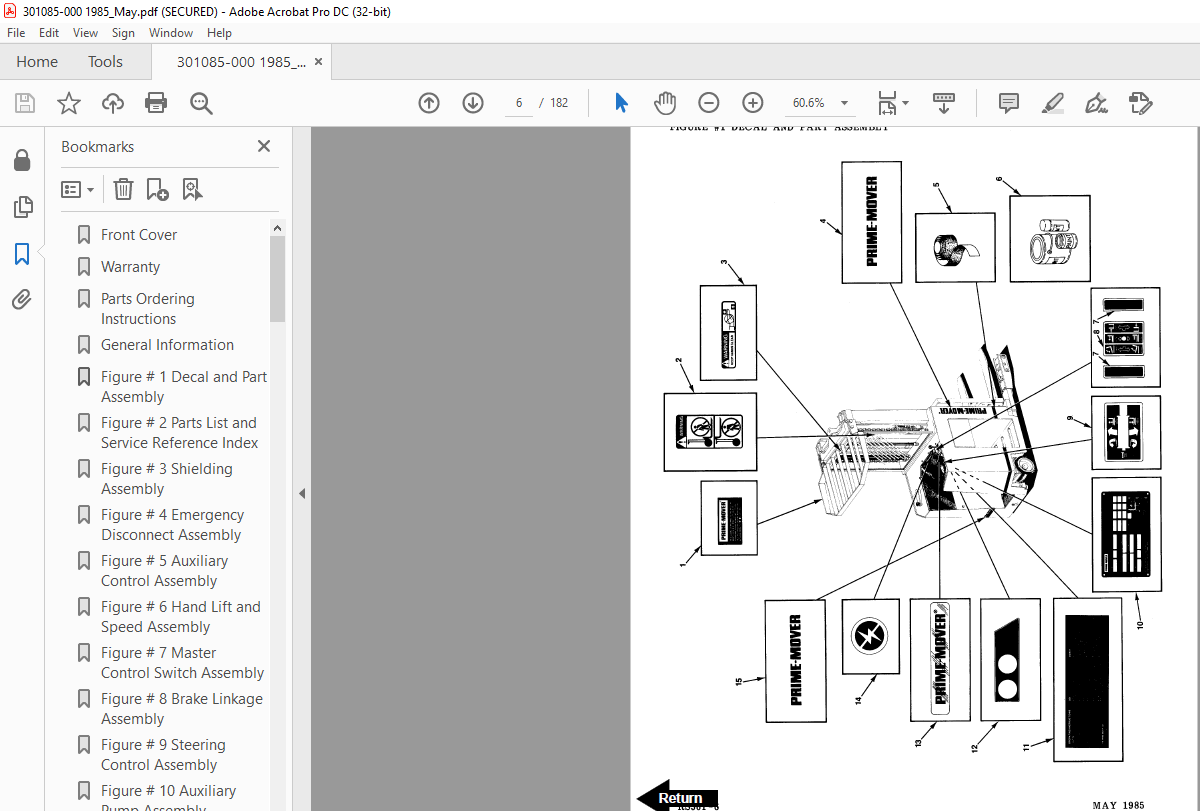Go to the next page with the down arrow

(x=473, y=103)
